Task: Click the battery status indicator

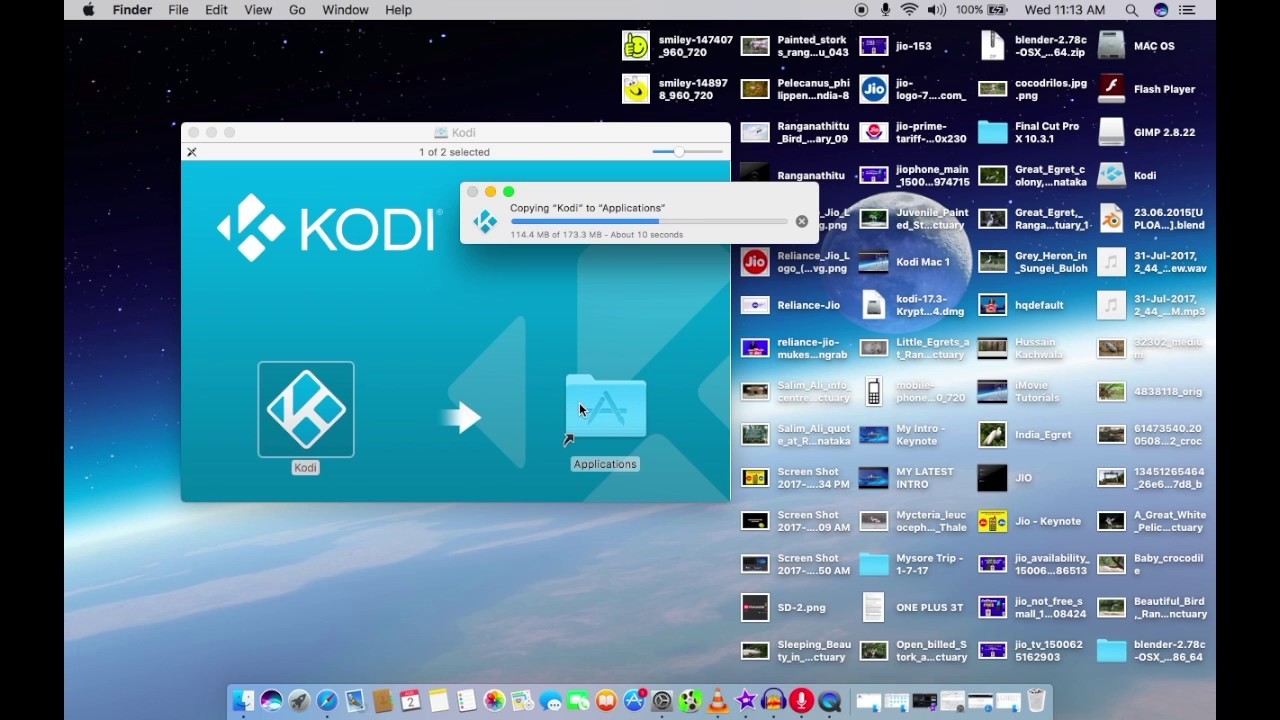Action: tap(981, 10)
